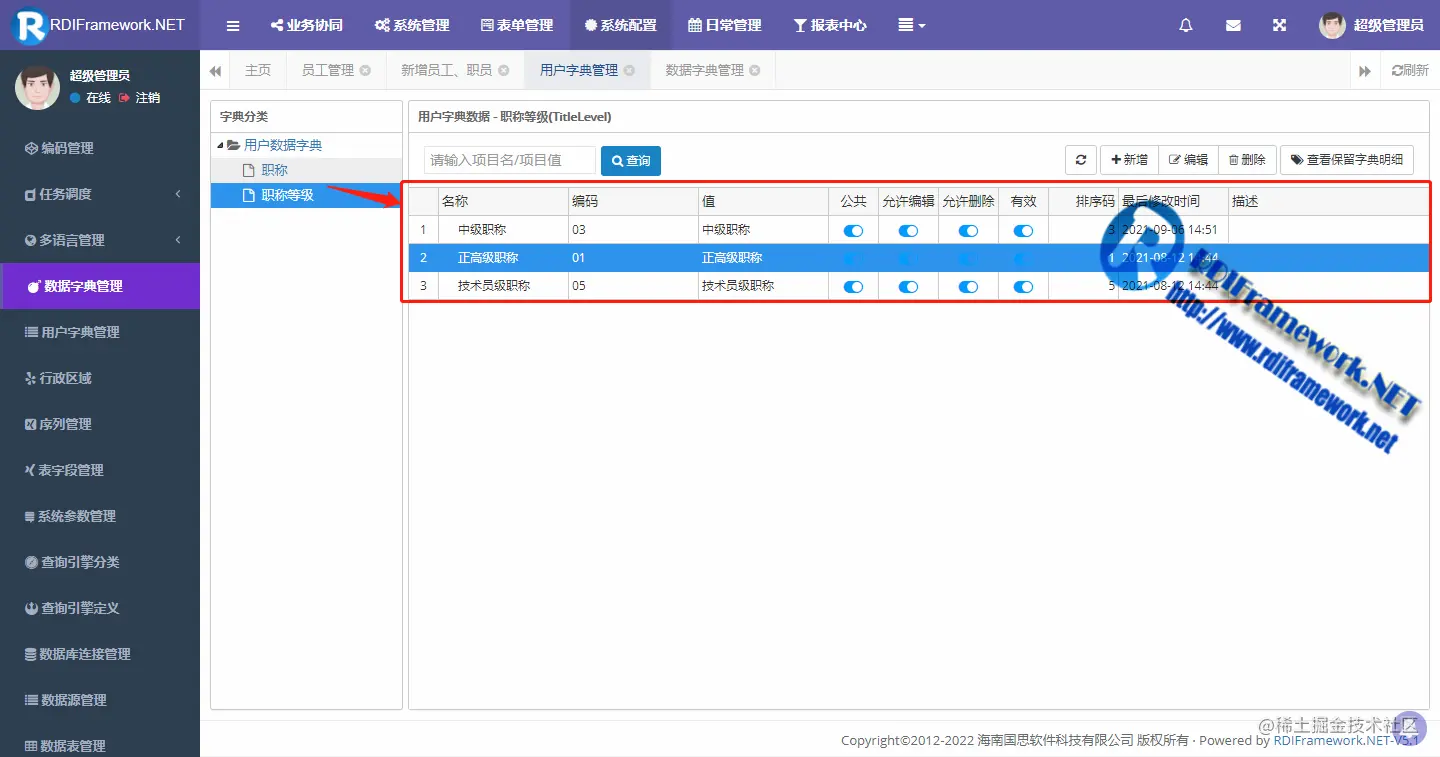Click the table refresh icon above the grid
Screen dimensions: 1440x757
pyautogui.click(x=1081, y=160)
